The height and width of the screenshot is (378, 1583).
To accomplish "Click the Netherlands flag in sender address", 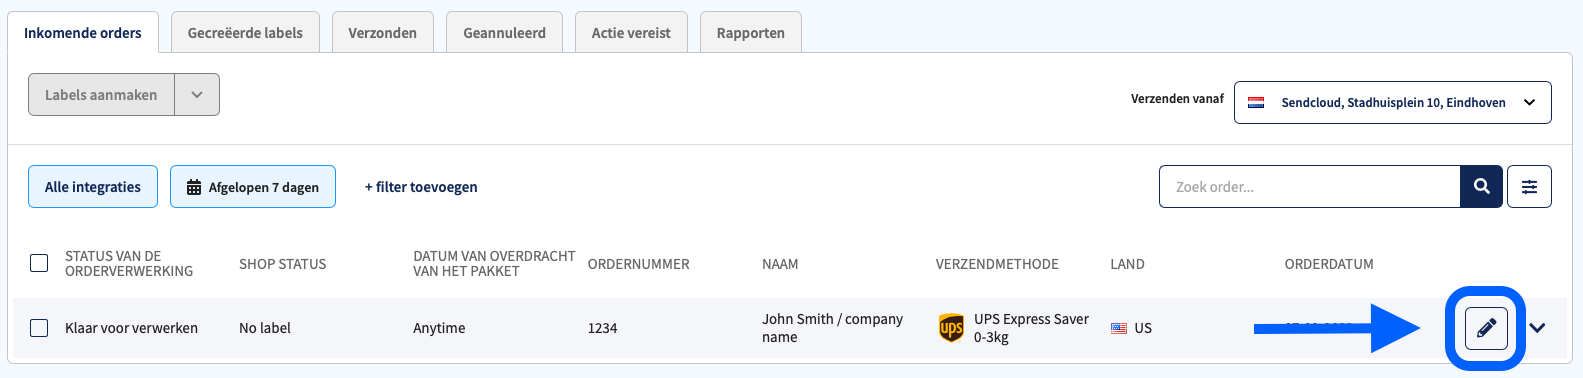I will tap(1257, 102).
